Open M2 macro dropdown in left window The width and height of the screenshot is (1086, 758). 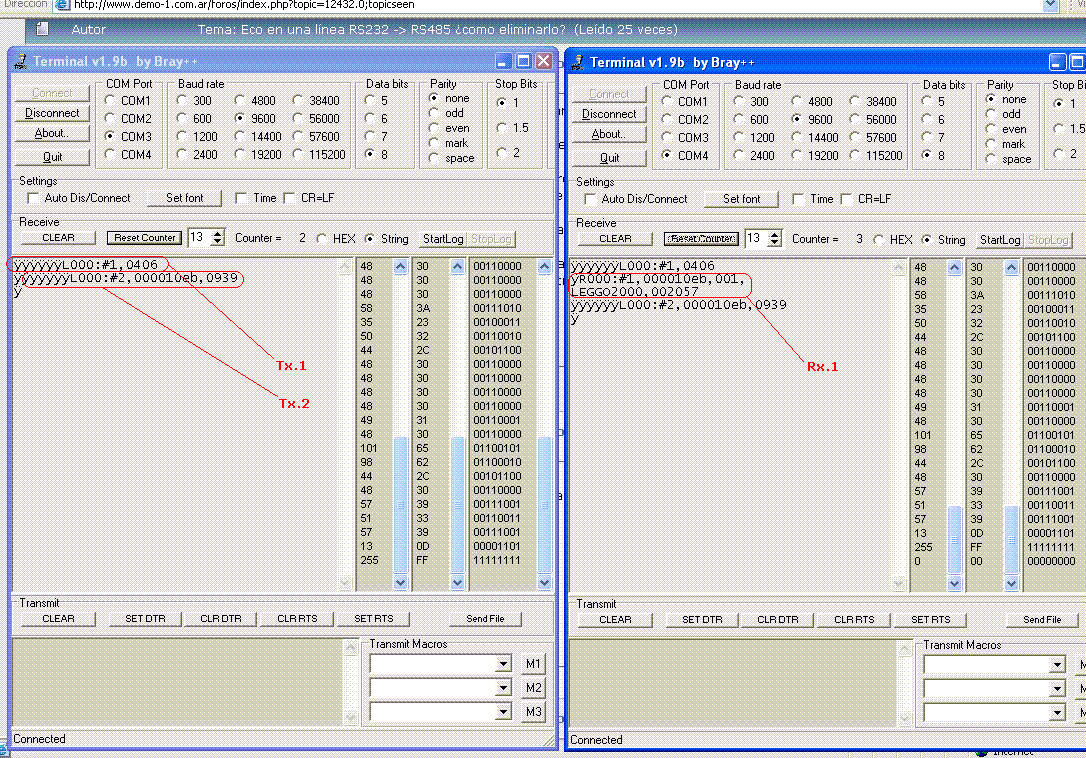pyautogui.click(x=504, y=688)
